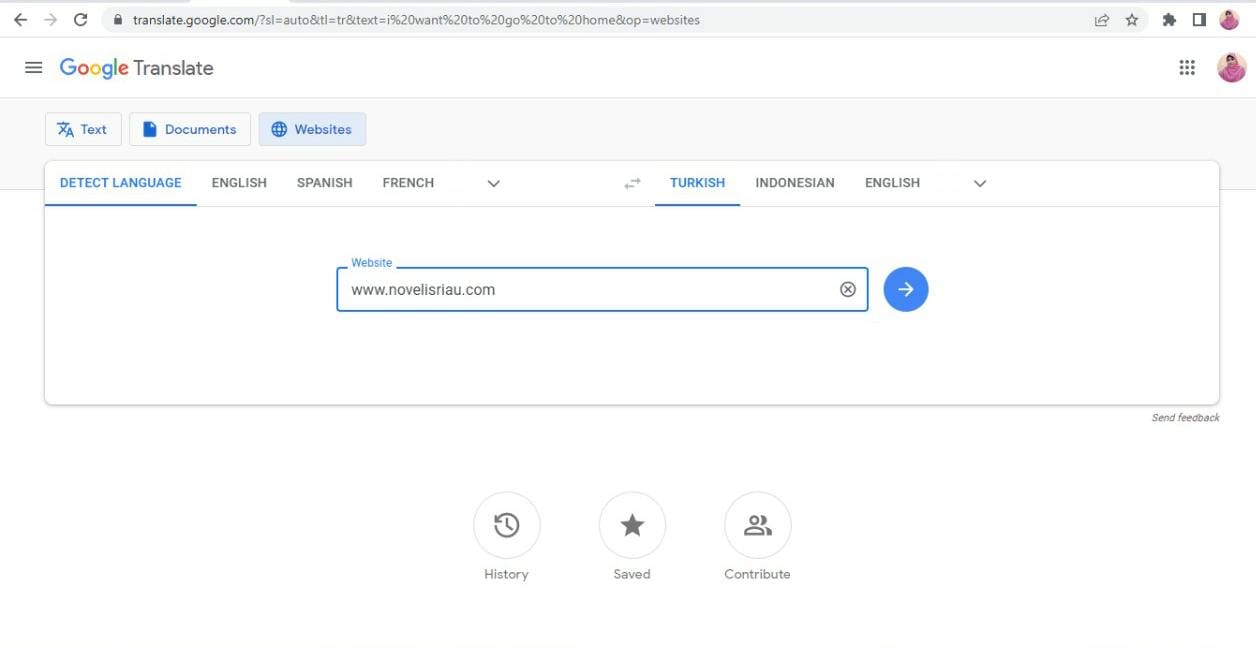Choose Detect Language as source

121,183
